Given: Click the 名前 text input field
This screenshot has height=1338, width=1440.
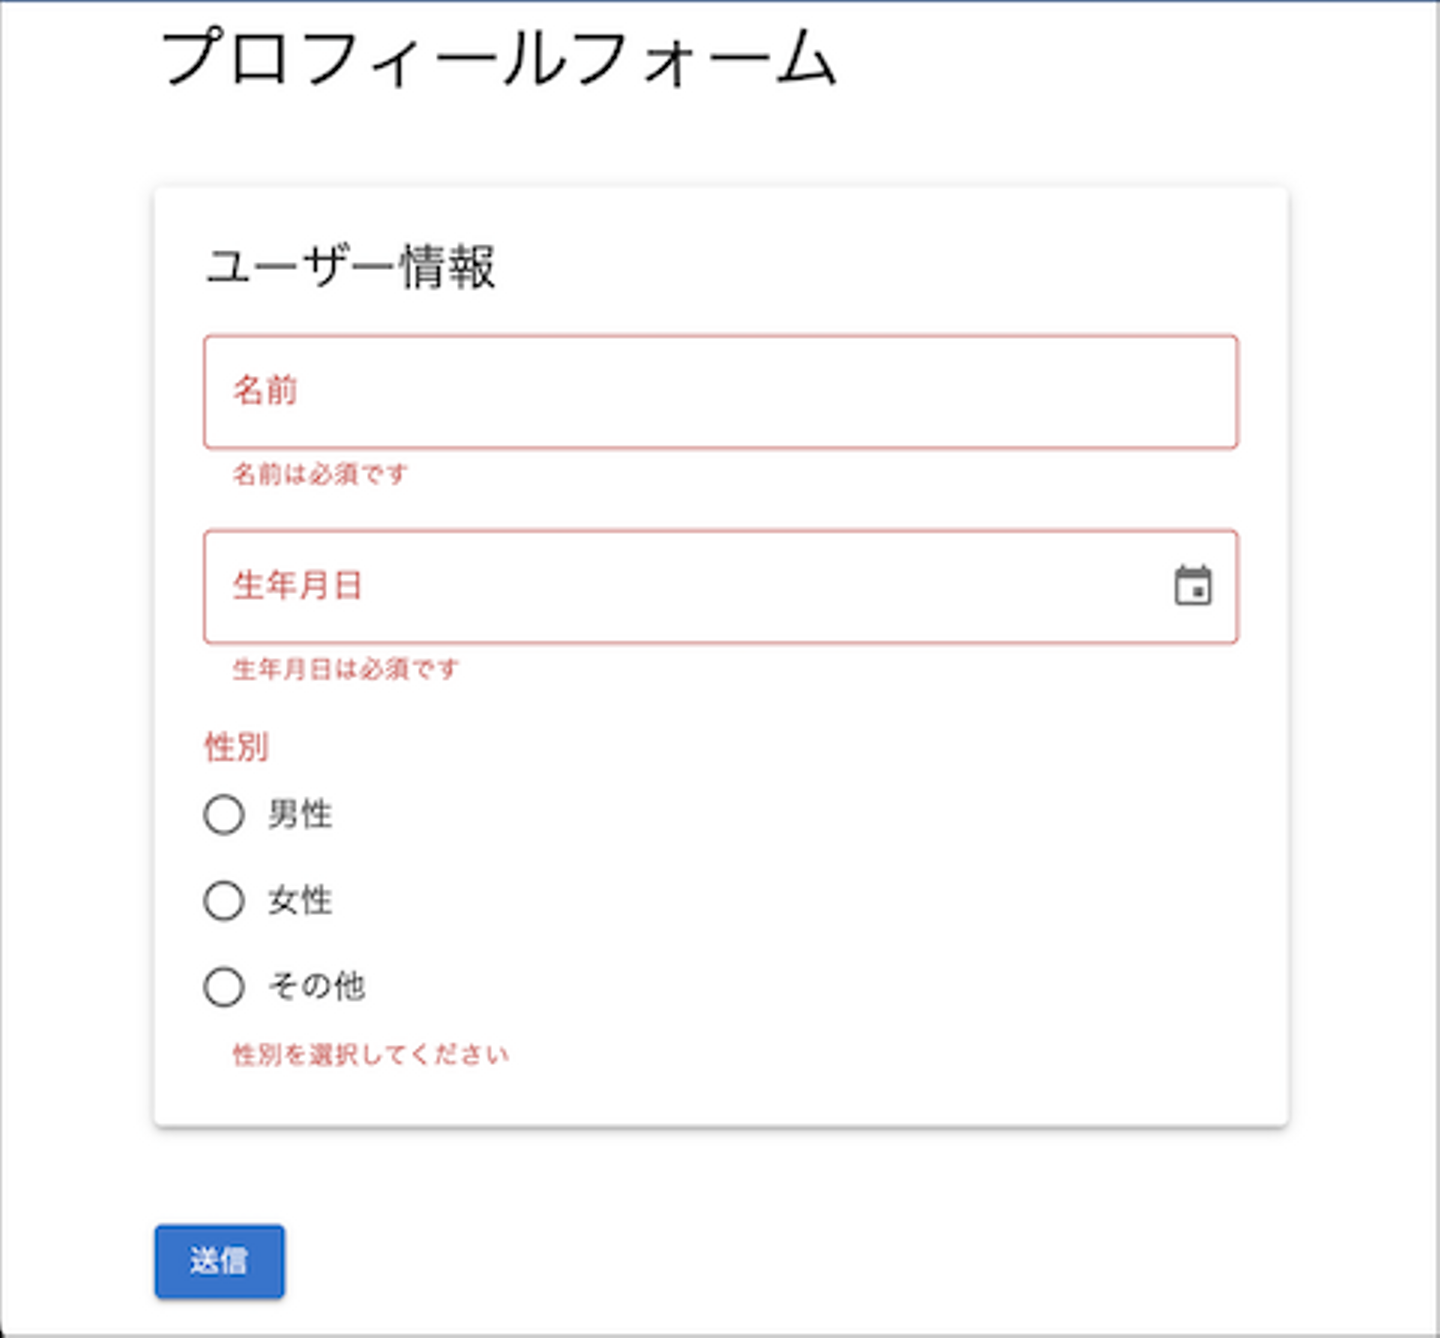Looking at the screenshot, I should [x=720, y=392].
